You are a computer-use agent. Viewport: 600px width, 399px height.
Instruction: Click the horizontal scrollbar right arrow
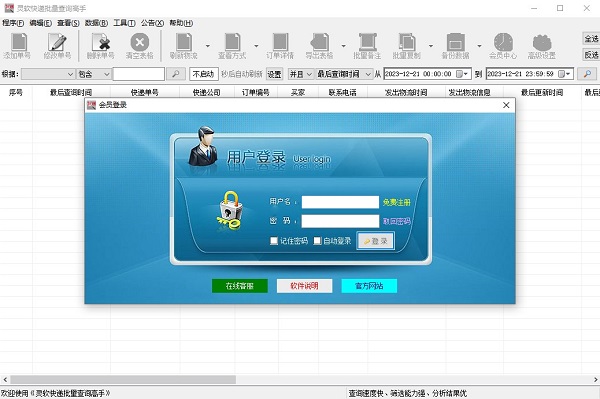coord(595,379)
